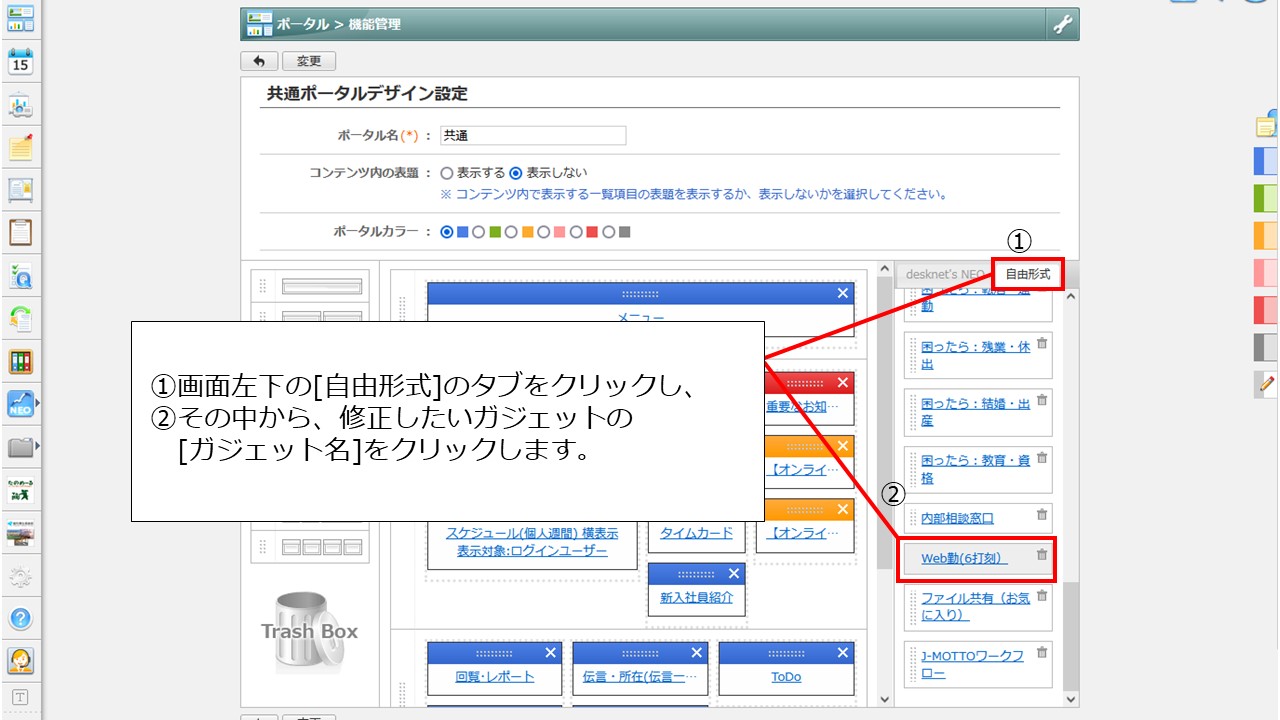This screenshot has width=1280, height=720.
Task: Select the 表示しない radio button
Action: (516, 173)
